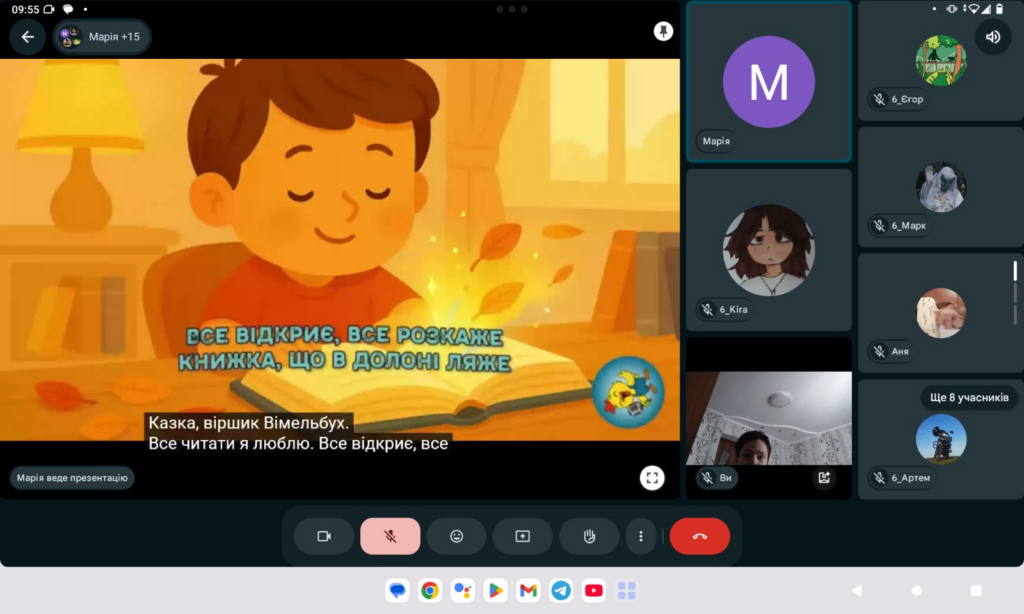Viewport: 1024px width, 614px height.
Task: Open the app drawer grid in taskbar
Action: tap(627, 591)
